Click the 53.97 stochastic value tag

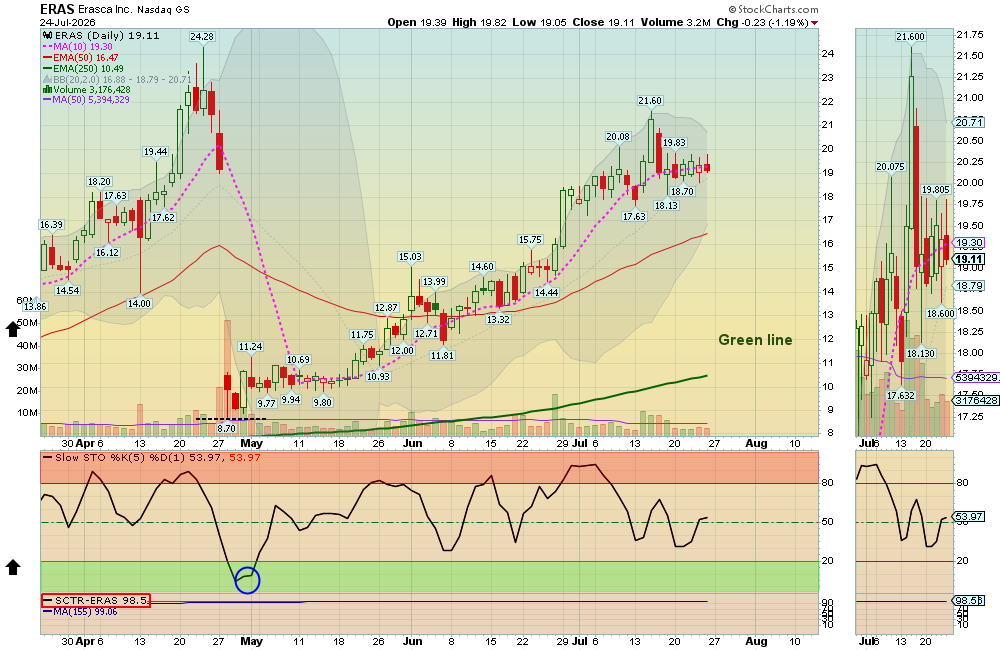pyautogui.click(x=969, y=517)
